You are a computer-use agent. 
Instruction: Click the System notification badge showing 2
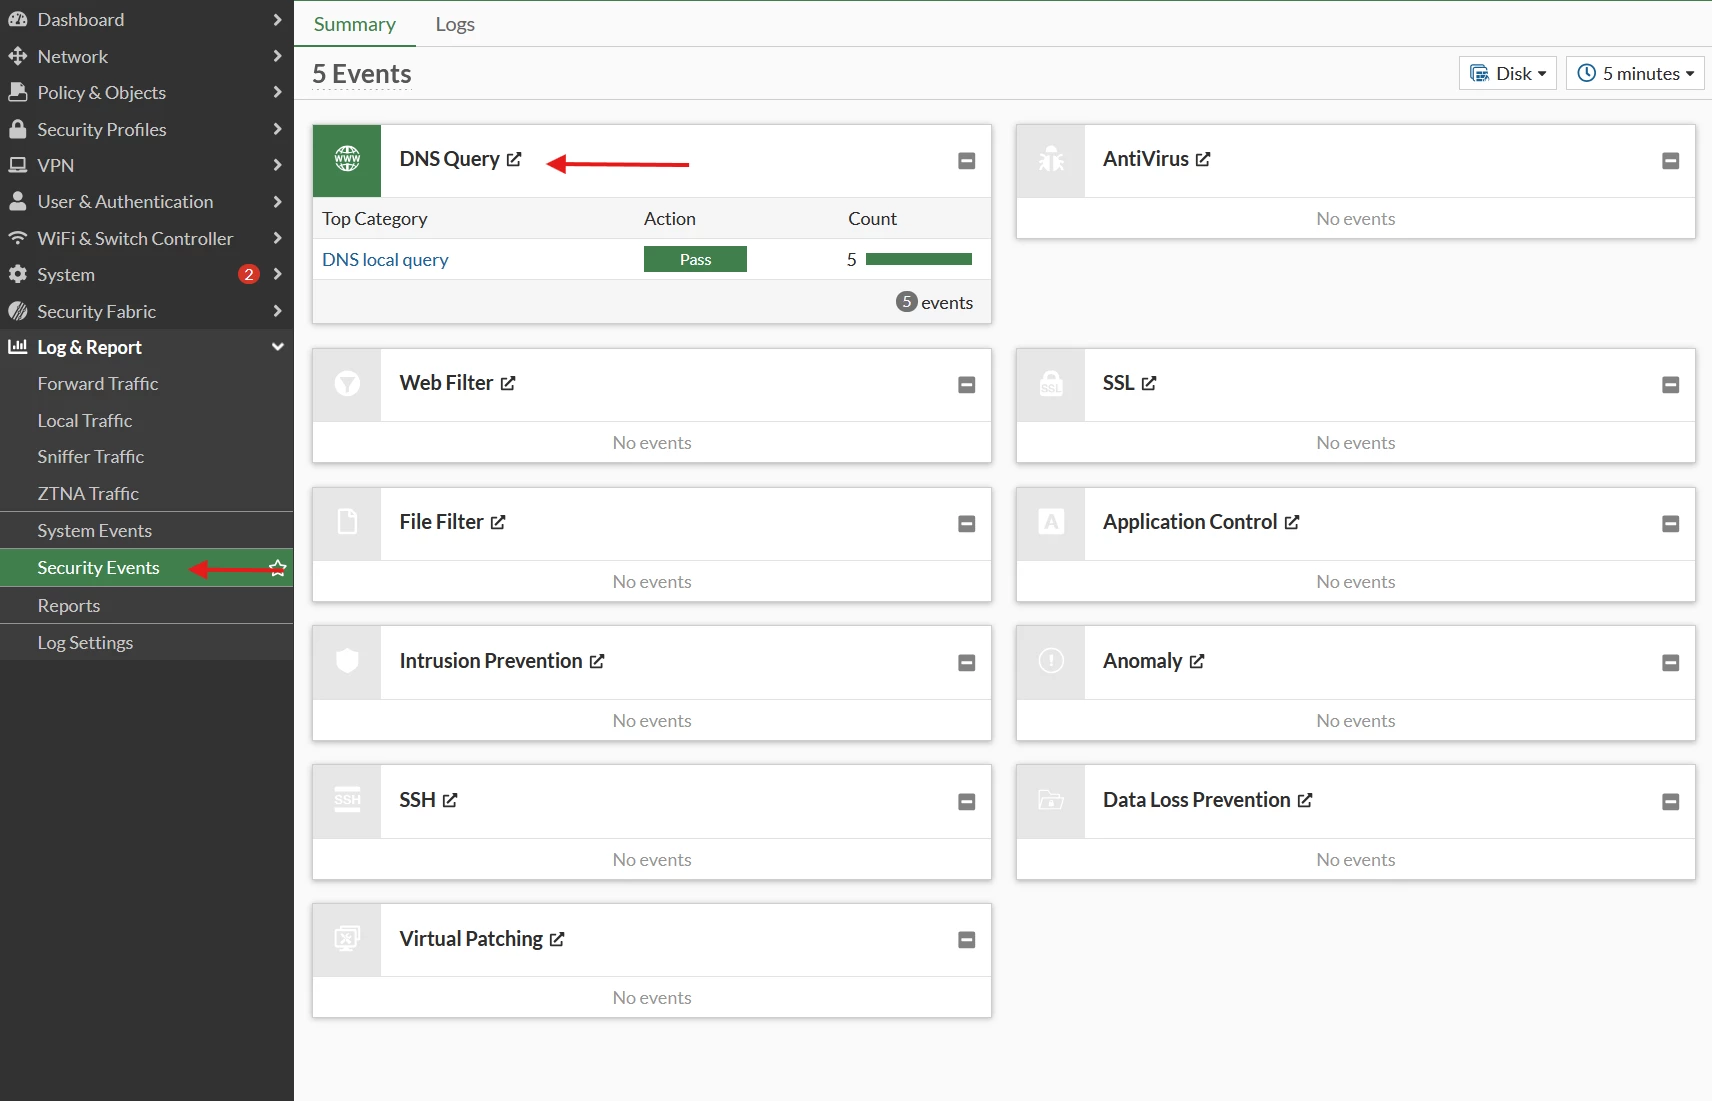249,274
